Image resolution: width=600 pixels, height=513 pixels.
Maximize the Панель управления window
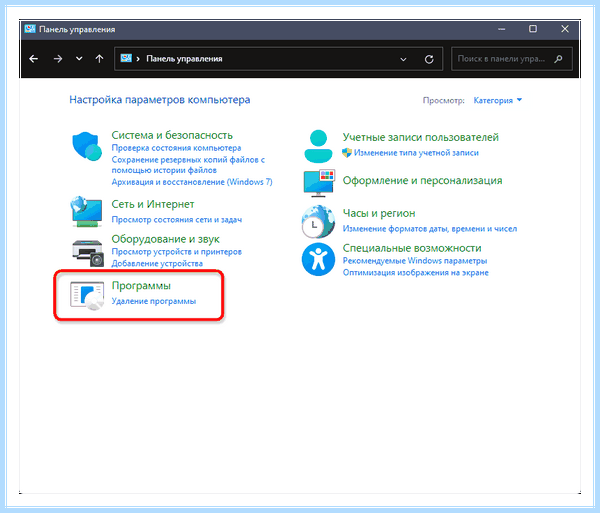533,29
